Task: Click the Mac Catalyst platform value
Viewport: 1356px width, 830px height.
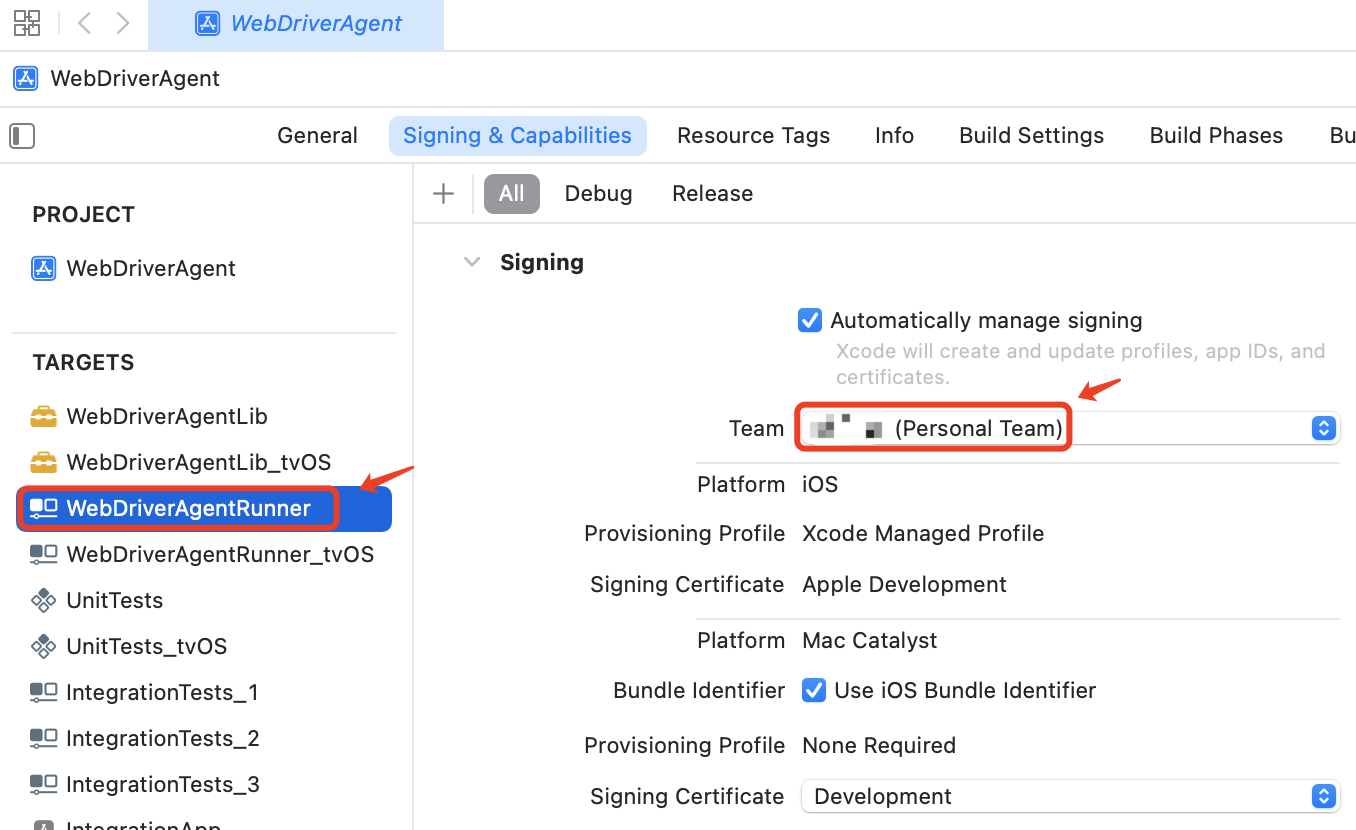Action: point(870,640)
